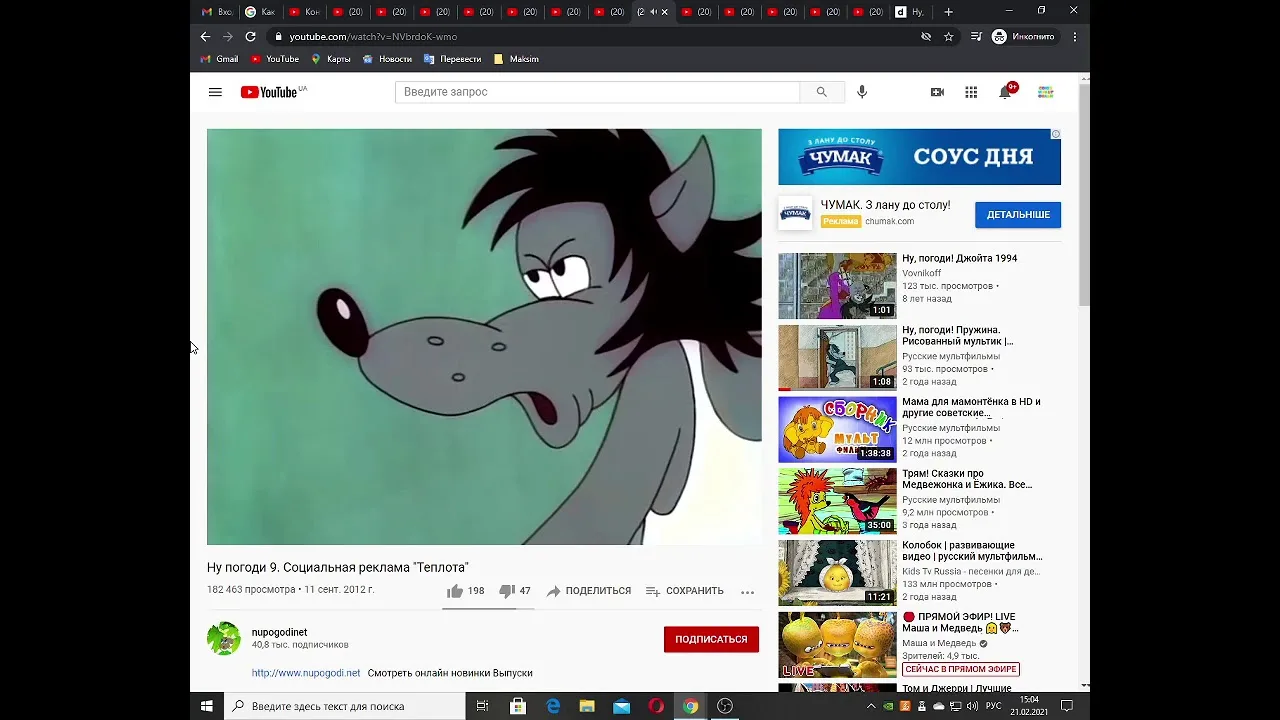This screenshot has height=720, width=1280.
Task: Open the YouTube guide hamburger menu
Action: 215,92
